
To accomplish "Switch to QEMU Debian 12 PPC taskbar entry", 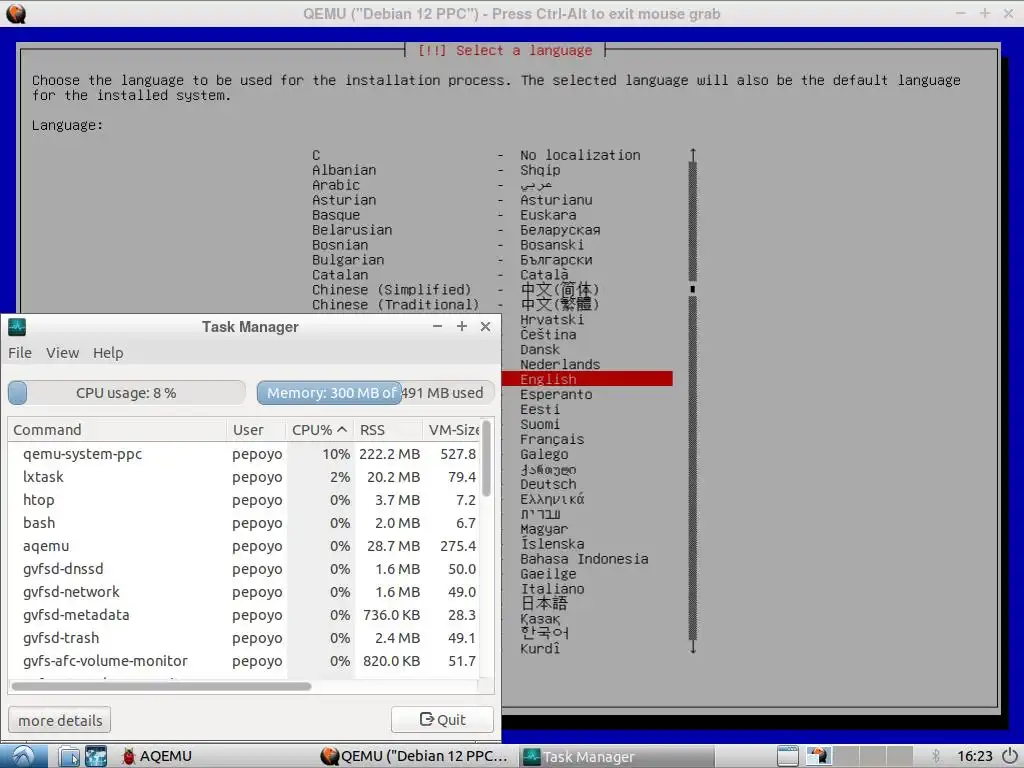I will [x=414, y=756].
